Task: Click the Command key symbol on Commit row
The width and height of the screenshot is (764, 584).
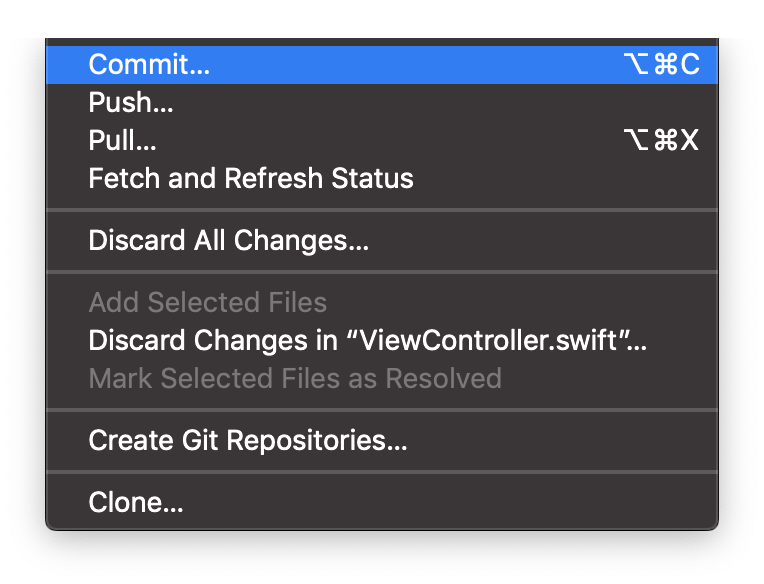Action: (666, 64)
